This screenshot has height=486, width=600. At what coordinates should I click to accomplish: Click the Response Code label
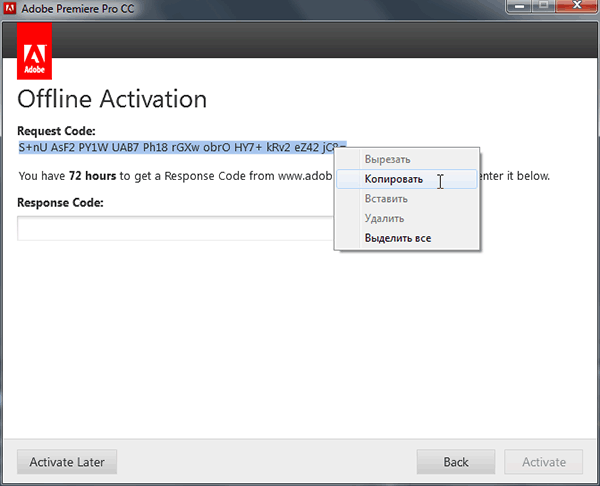point(60,202)
